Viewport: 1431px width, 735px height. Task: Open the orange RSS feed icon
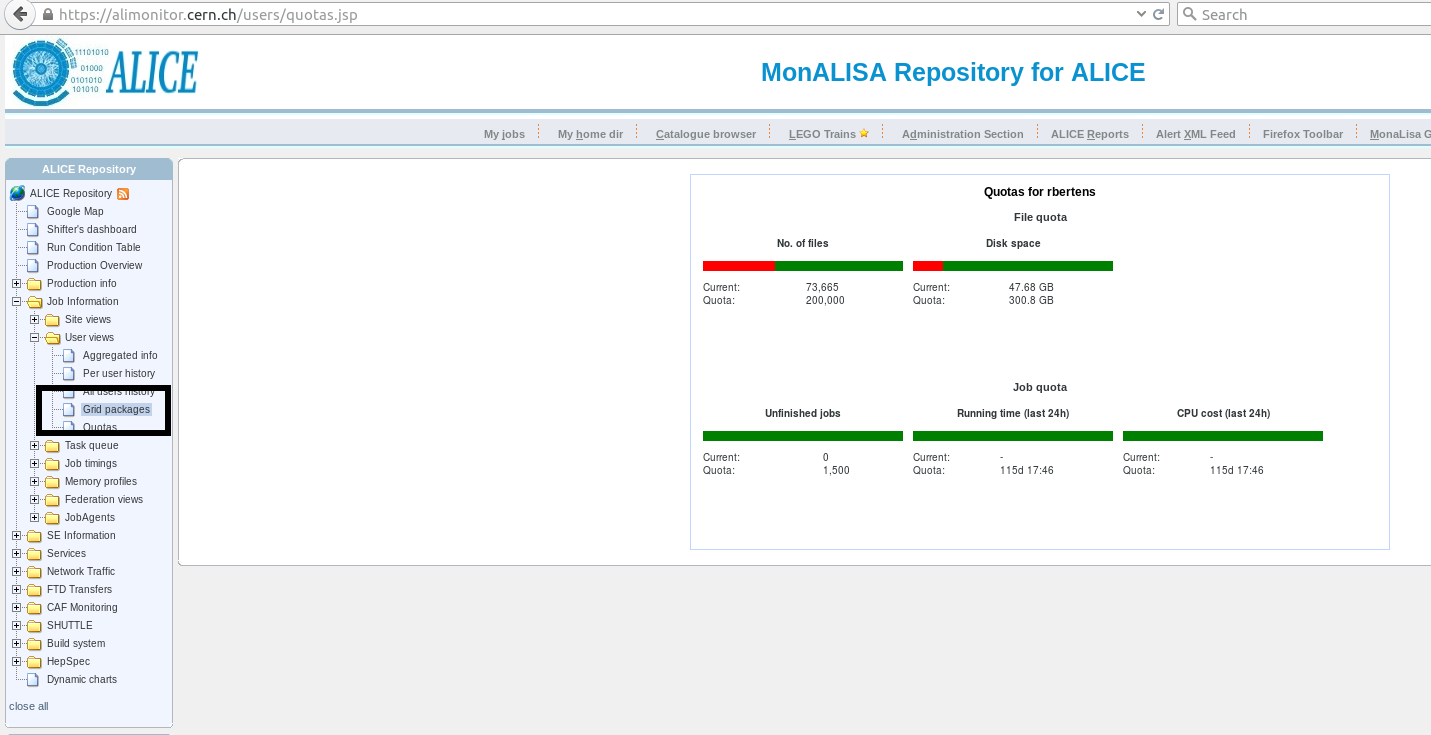[x=124, y=193]
